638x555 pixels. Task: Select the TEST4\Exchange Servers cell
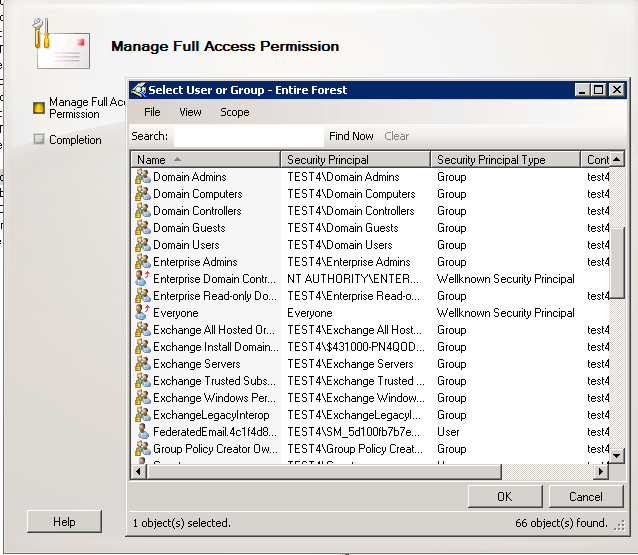click(x=350, y=364)
